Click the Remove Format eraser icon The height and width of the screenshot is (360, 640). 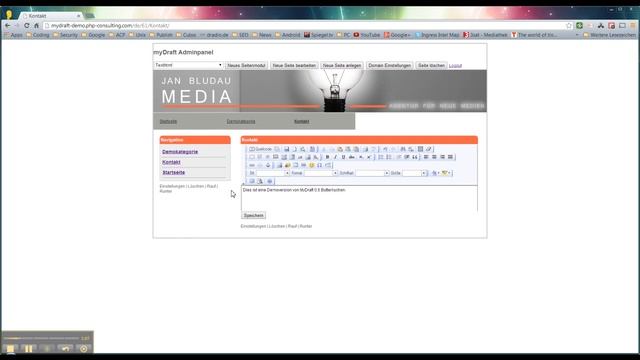[x=429, y=149]
